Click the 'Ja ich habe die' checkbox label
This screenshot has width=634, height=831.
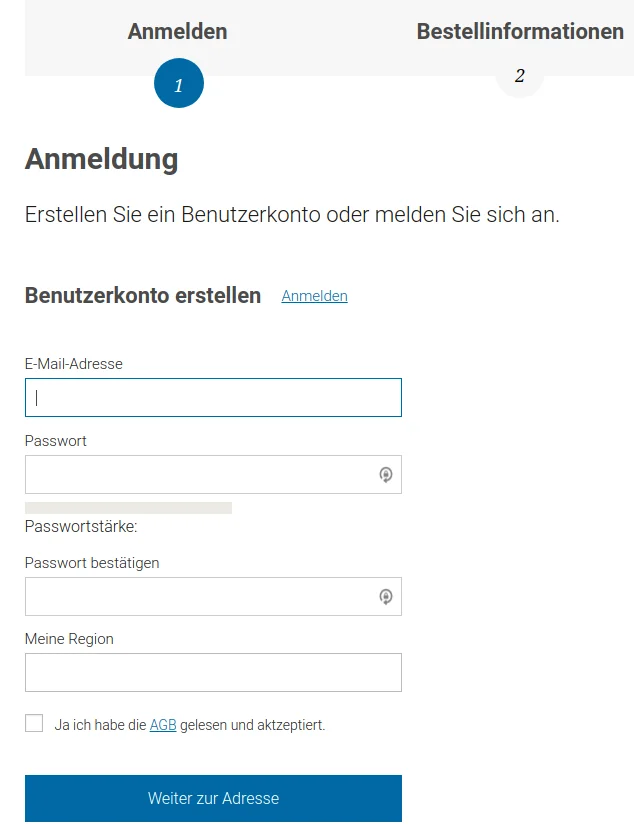tap(100, 725)
